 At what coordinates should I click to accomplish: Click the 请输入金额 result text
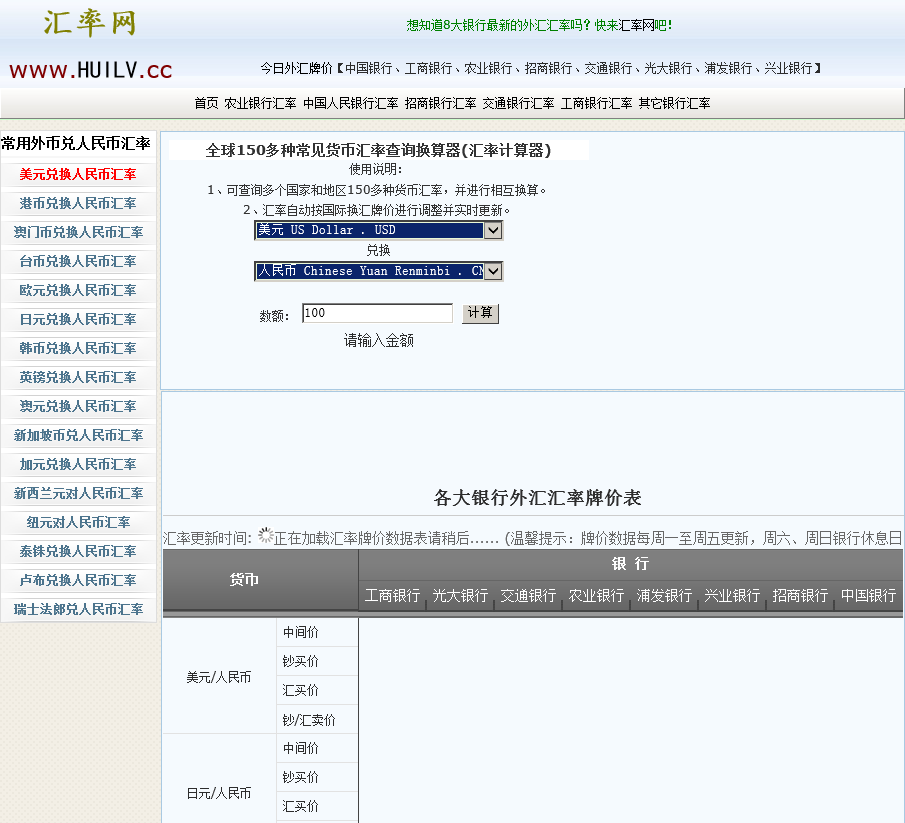point(379,341)
